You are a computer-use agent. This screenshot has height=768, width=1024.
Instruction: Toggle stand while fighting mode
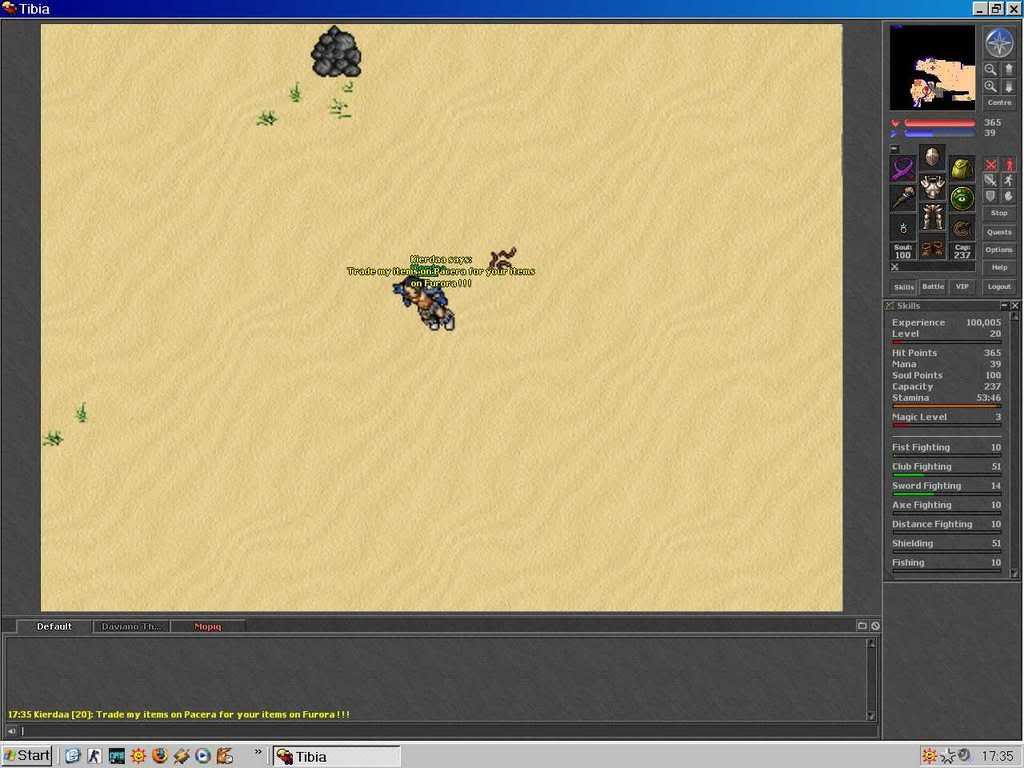pyautogui.click(x=1008, y=165)
